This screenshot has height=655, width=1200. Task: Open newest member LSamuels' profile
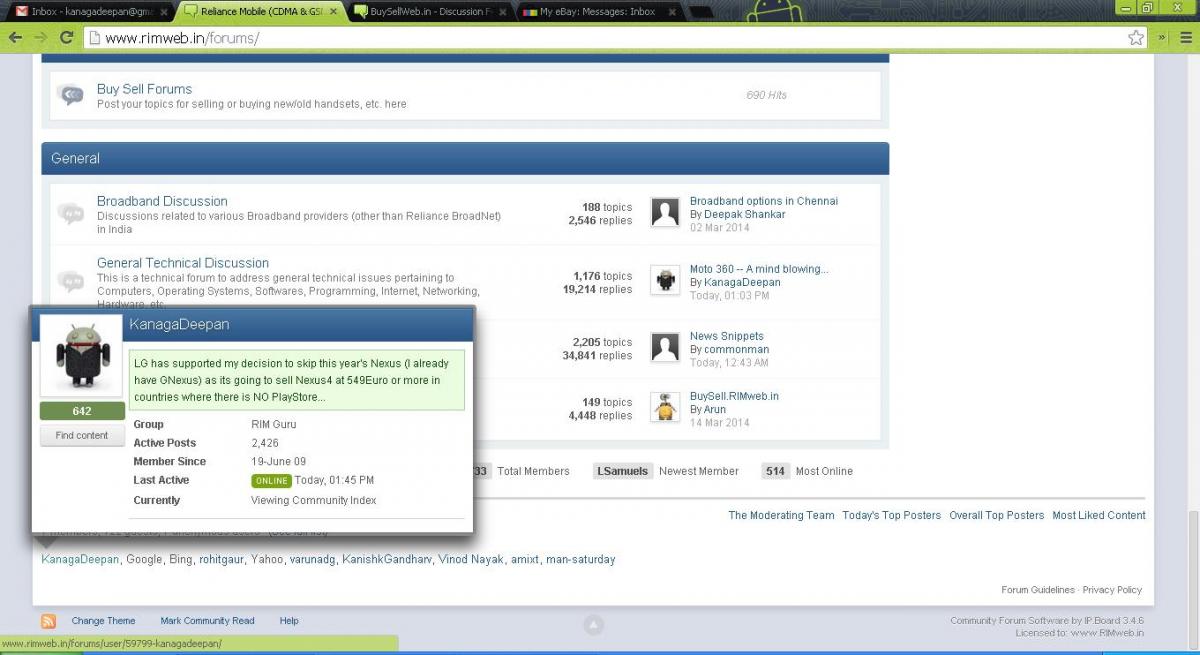(x=622, y=471)
